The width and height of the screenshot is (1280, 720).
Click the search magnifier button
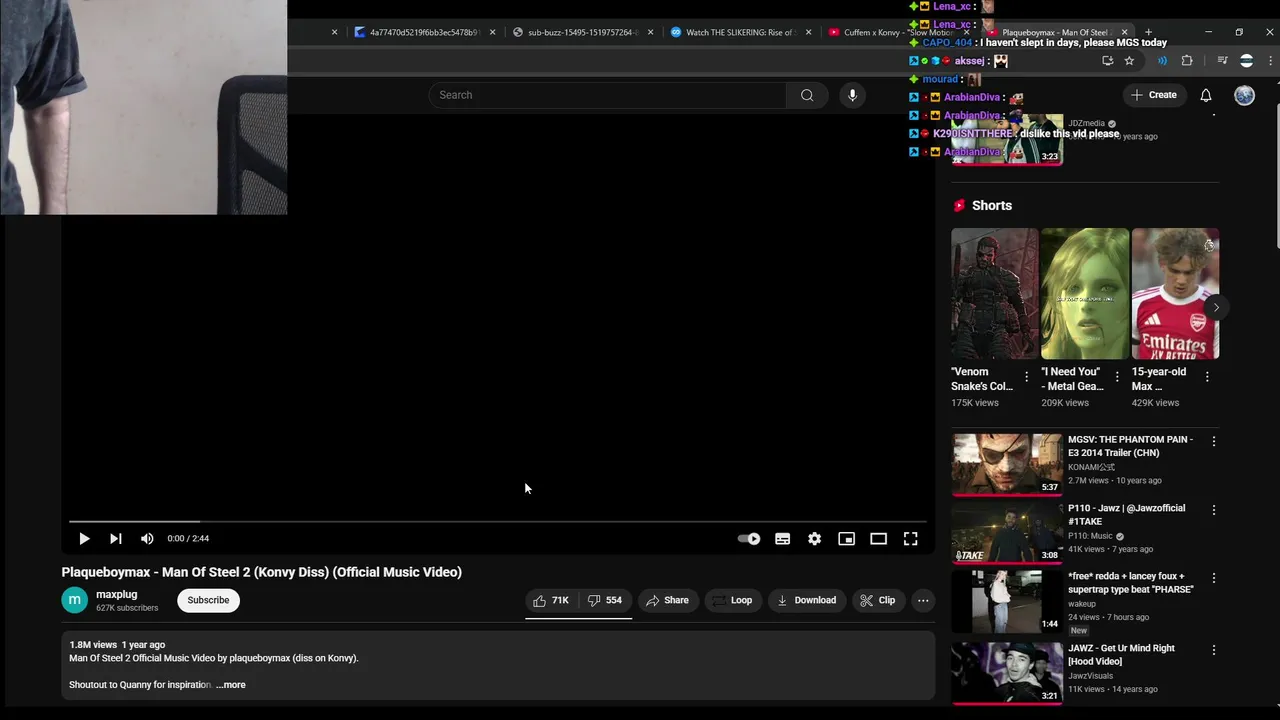point(807,95)
